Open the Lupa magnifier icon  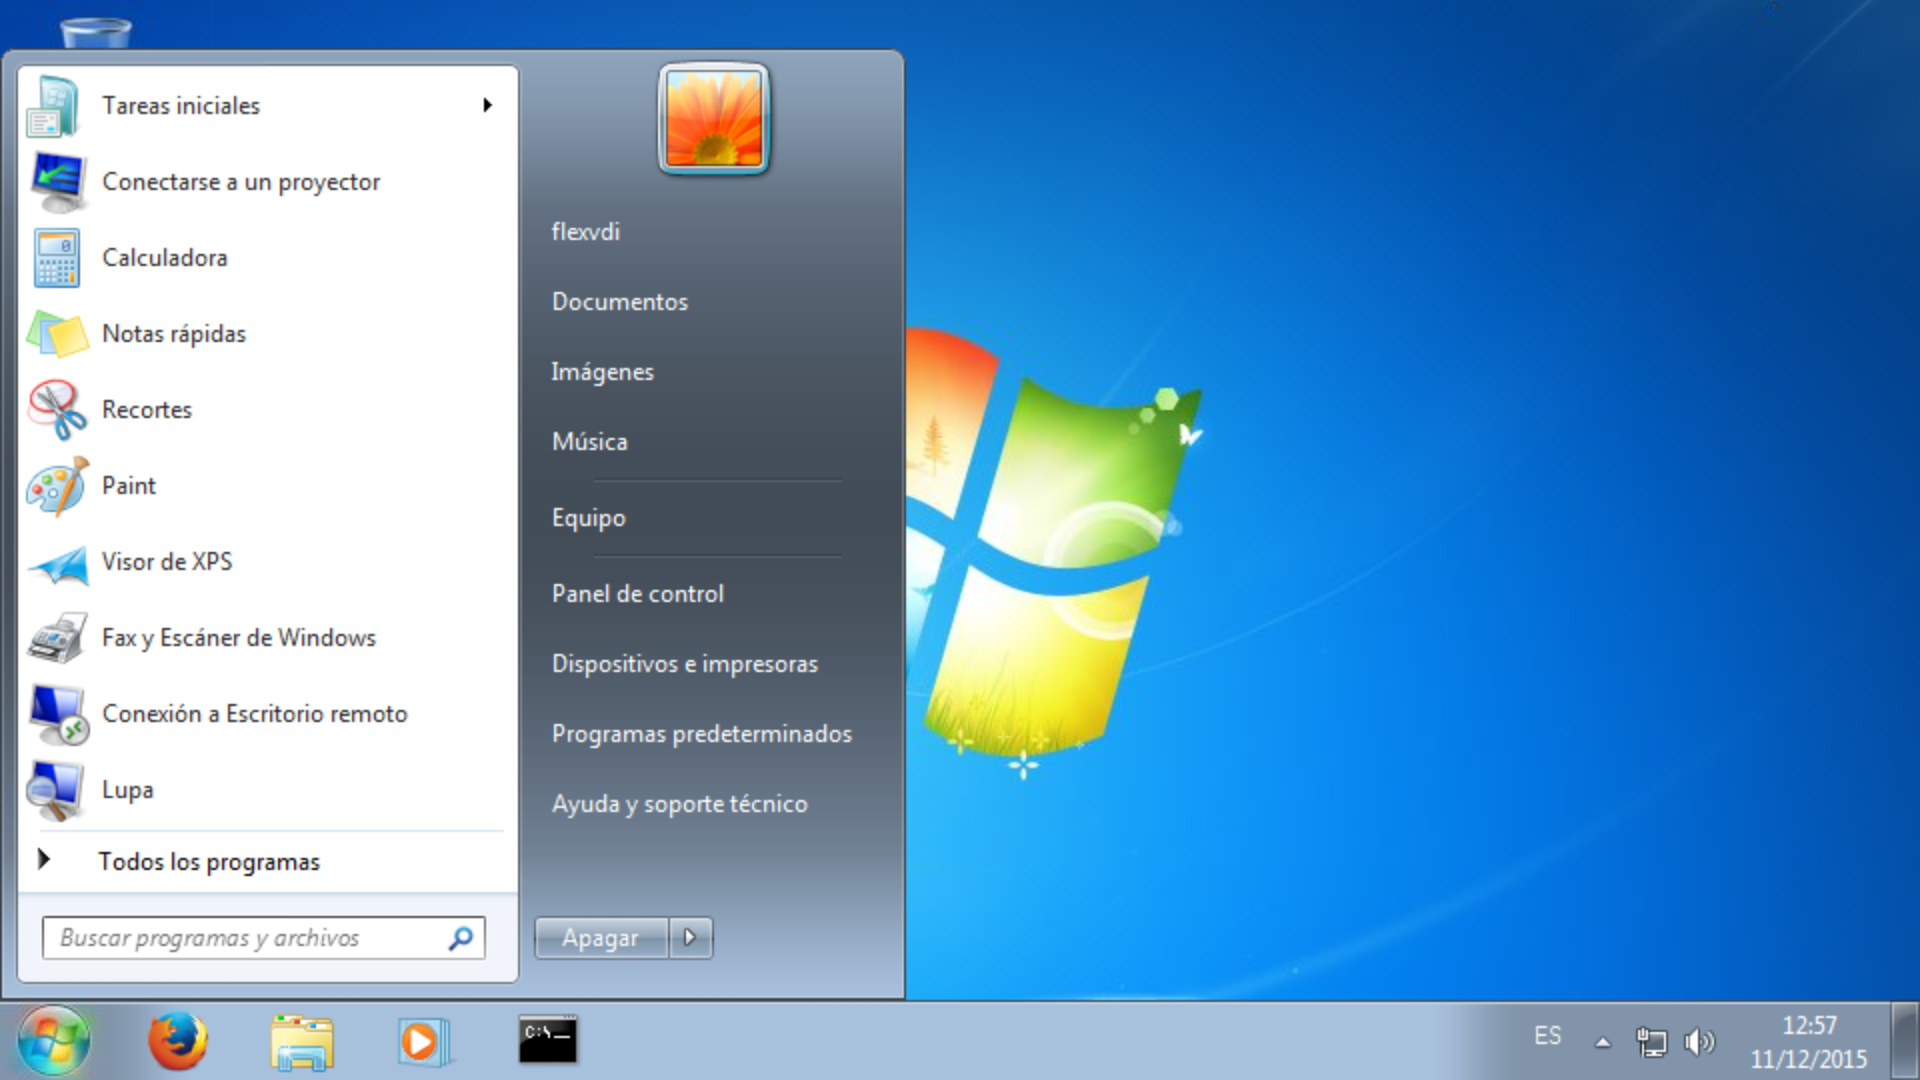[x=56, y=790]
